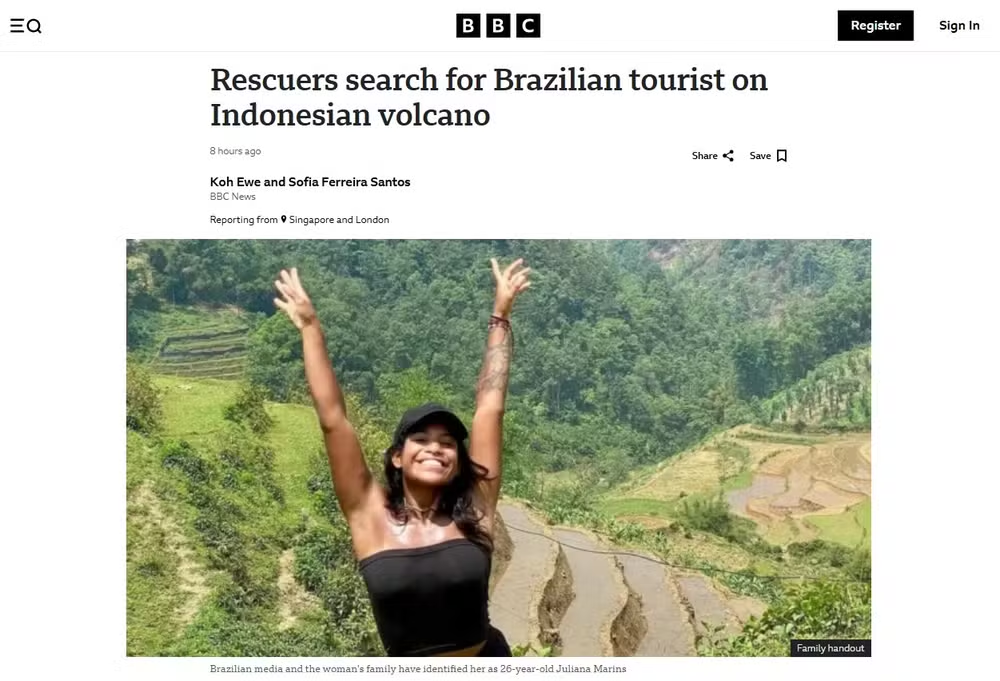
Task: Click the first B block of logo
Action: point(468,26)
